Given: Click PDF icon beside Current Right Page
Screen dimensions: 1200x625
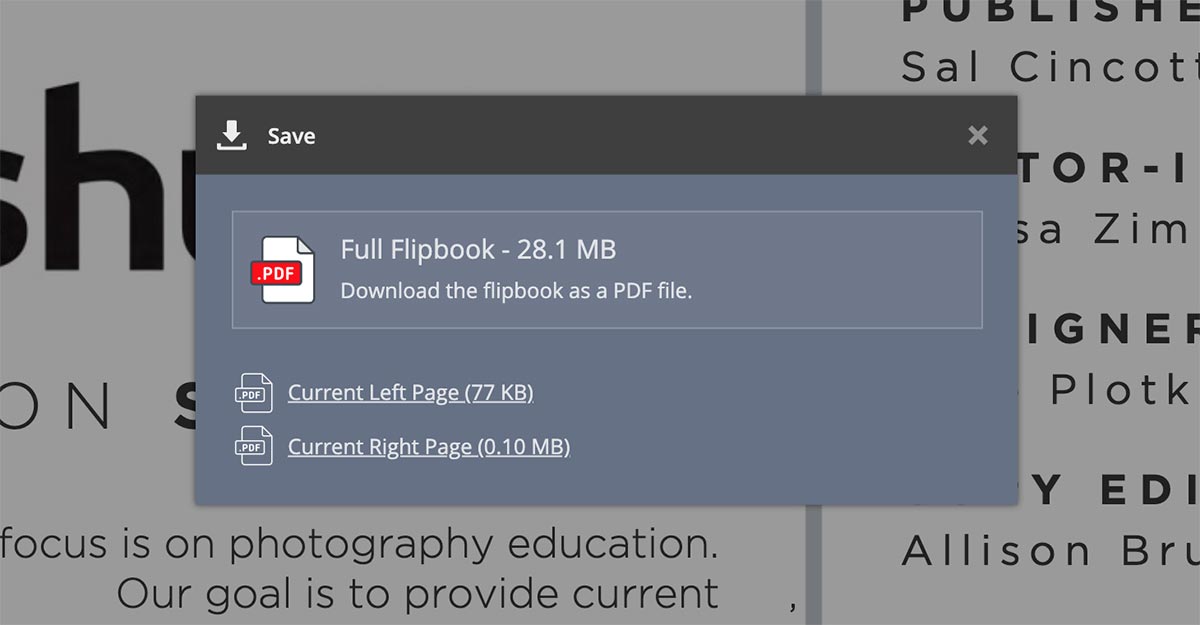Looking at the screenshot, I should (x=253, y=446).
